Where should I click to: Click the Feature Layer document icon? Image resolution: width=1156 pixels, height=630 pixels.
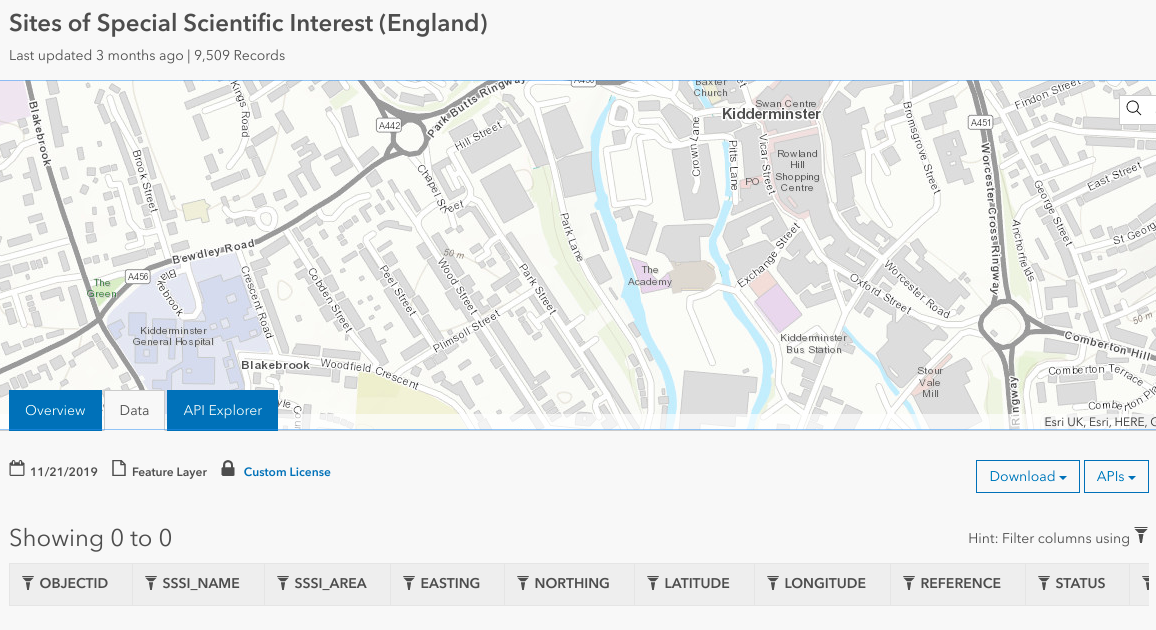point(118,469)
